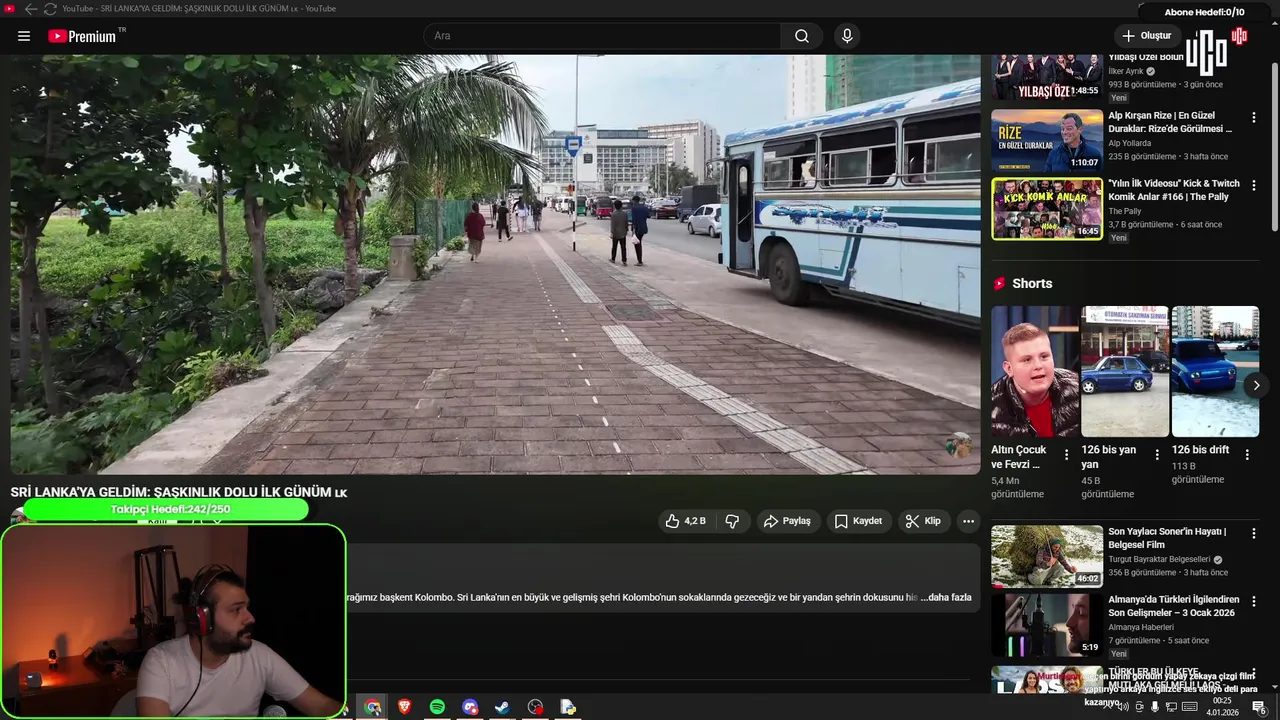Show next Shorts with right chevron

tap(1256, 385)
